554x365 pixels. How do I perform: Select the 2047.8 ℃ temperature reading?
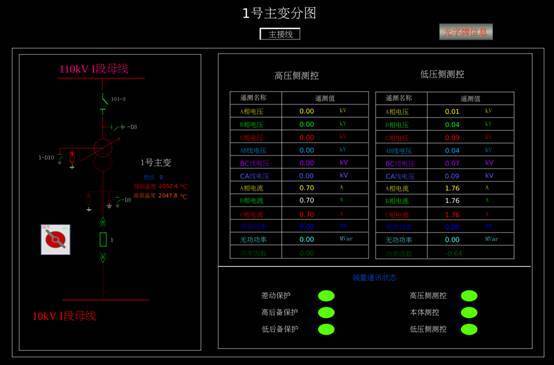tap(173, 196)
